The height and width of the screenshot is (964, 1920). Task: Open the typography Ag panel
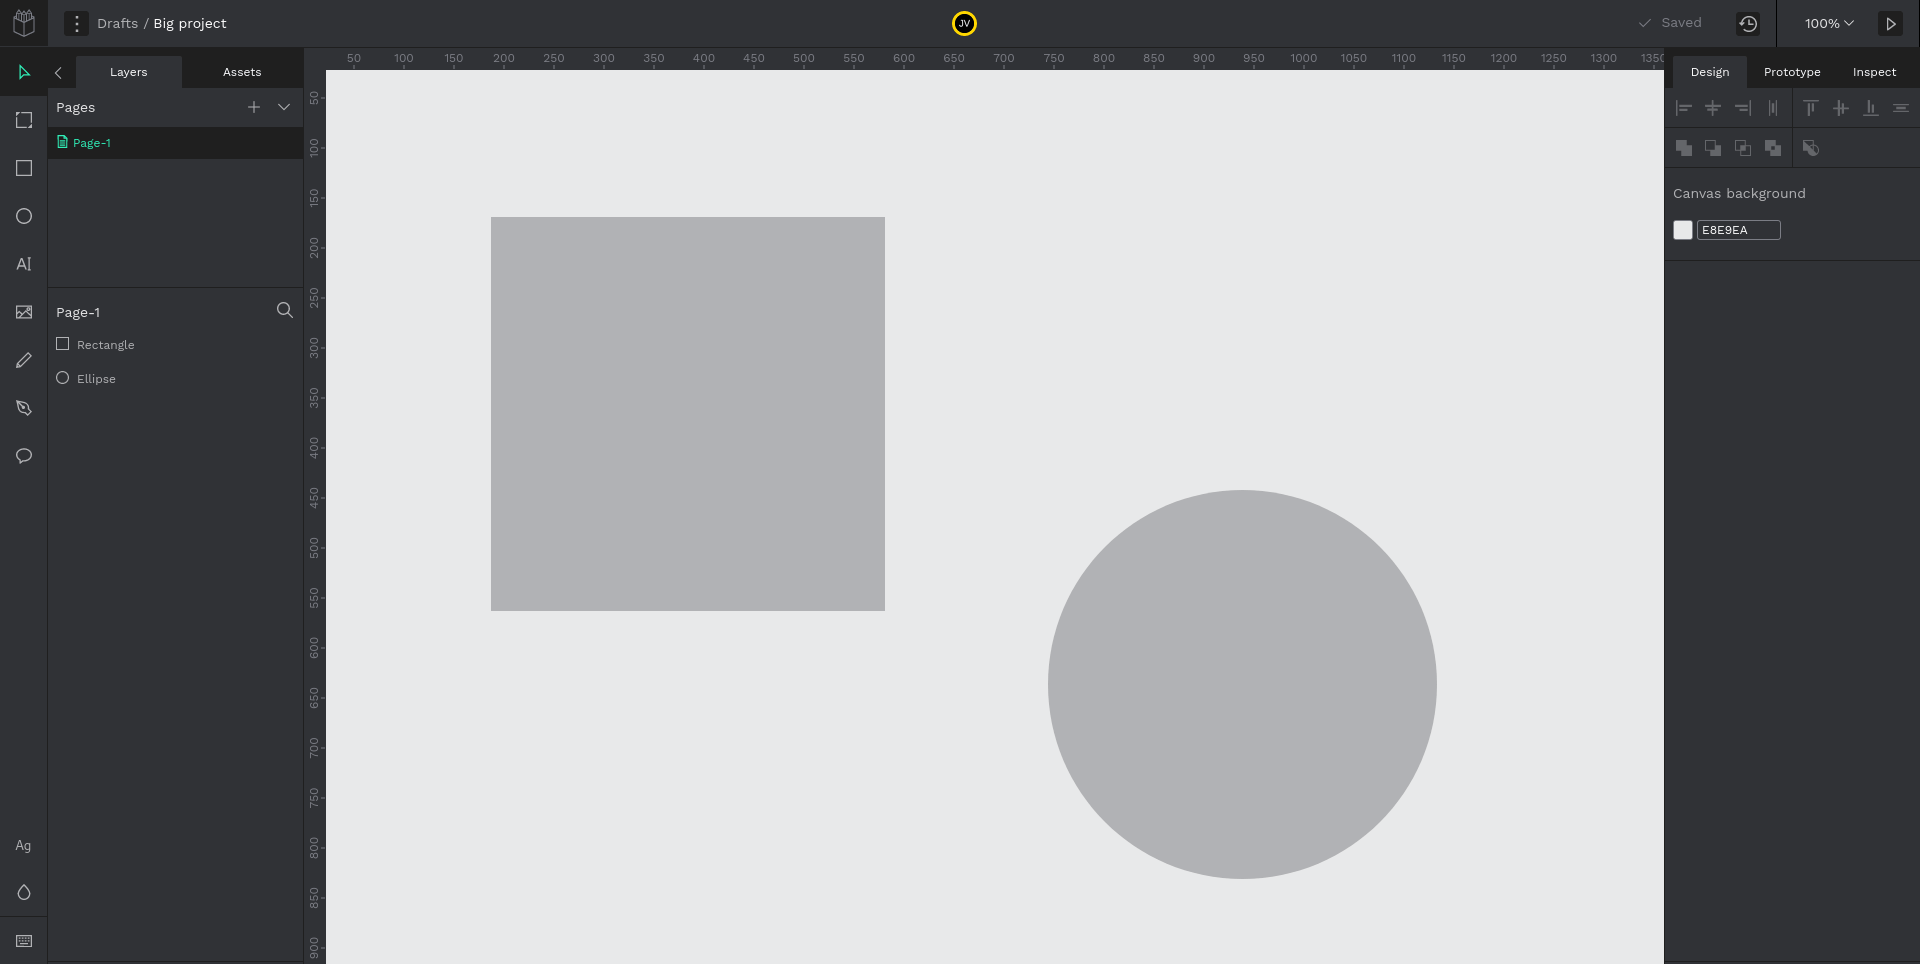click(23, 845)
